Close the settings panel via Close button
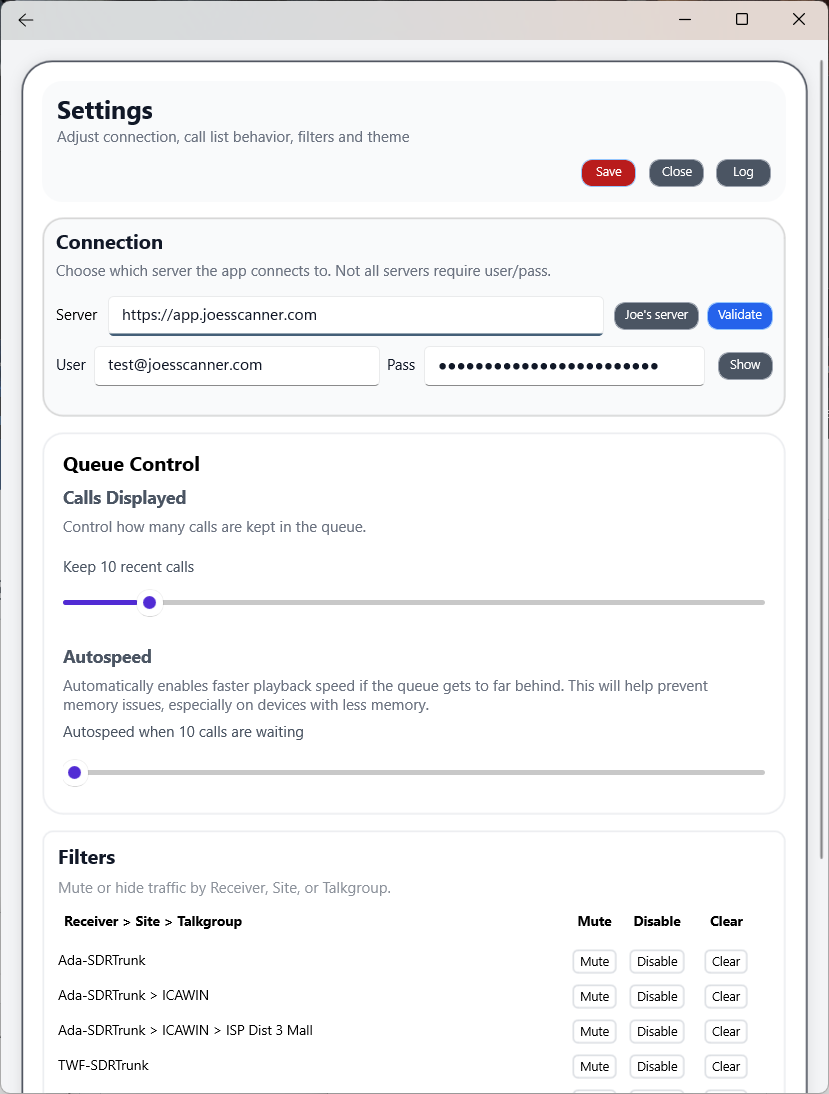This screenshot has height=1094, width=829. (676, 172)
